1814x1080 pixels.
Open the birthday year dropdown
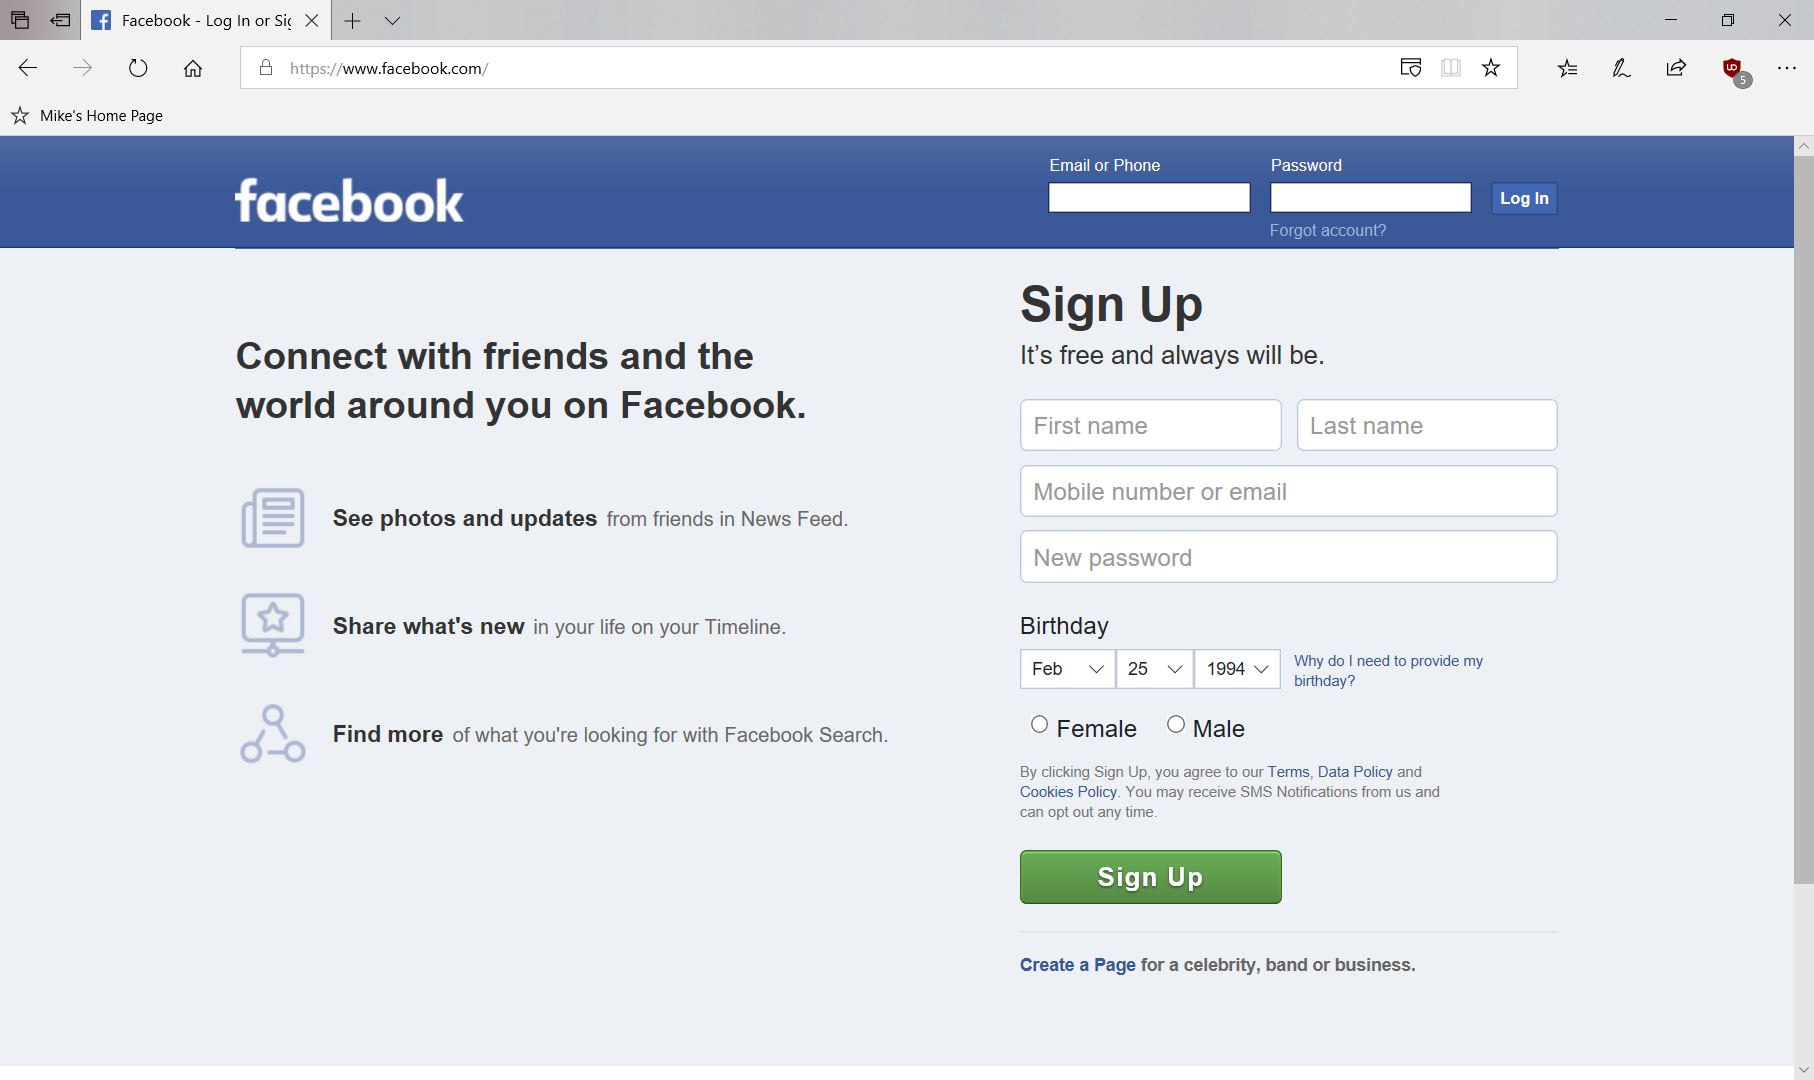coord(1237,669)
